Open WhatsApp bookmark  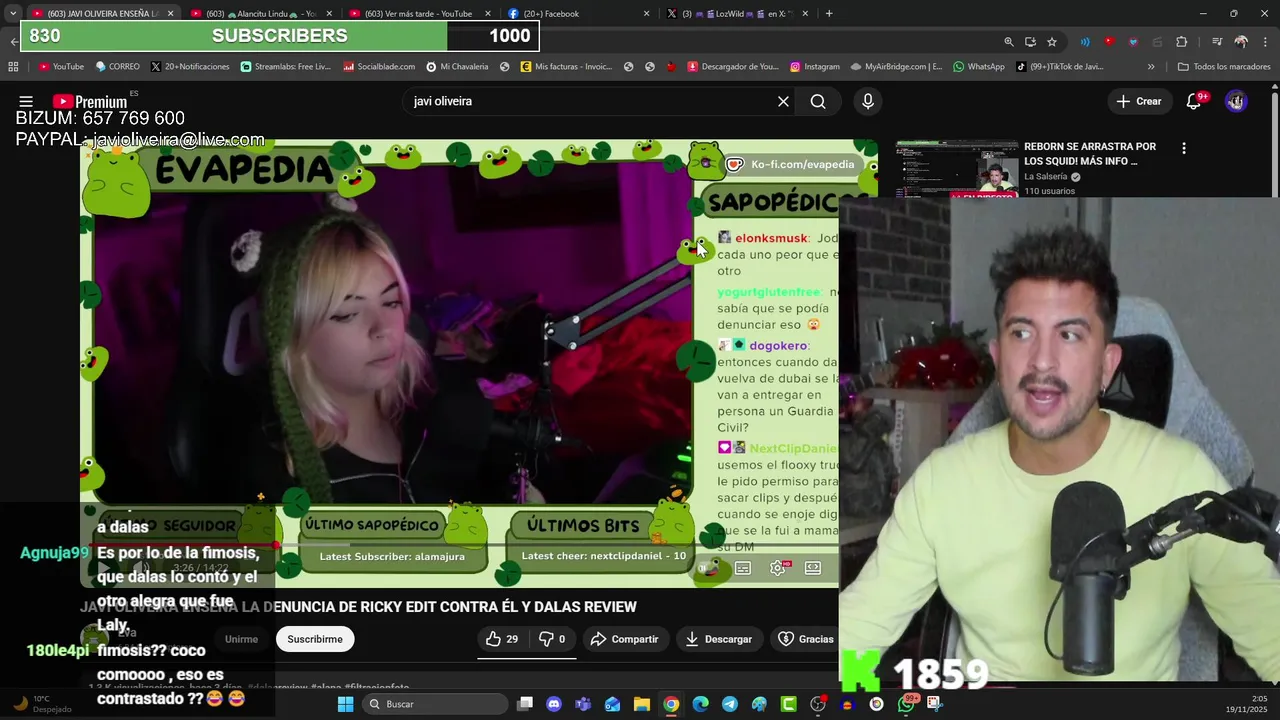[979, 67]
